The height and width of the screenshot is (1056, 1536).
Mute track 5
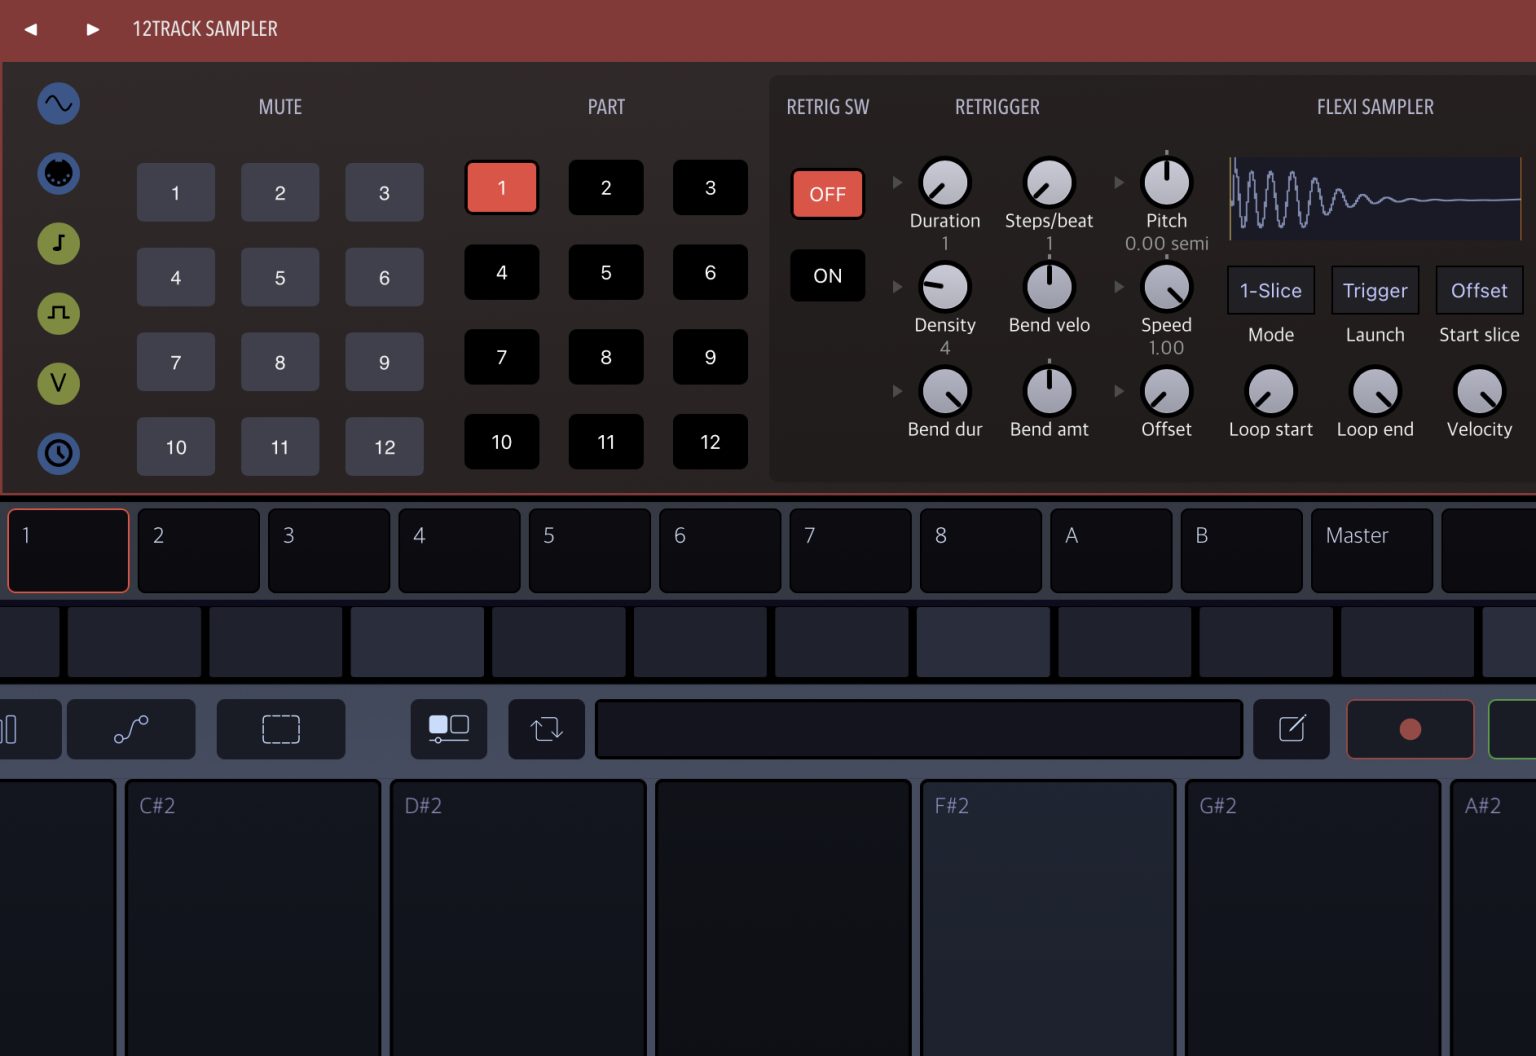(x=280, y=278)
